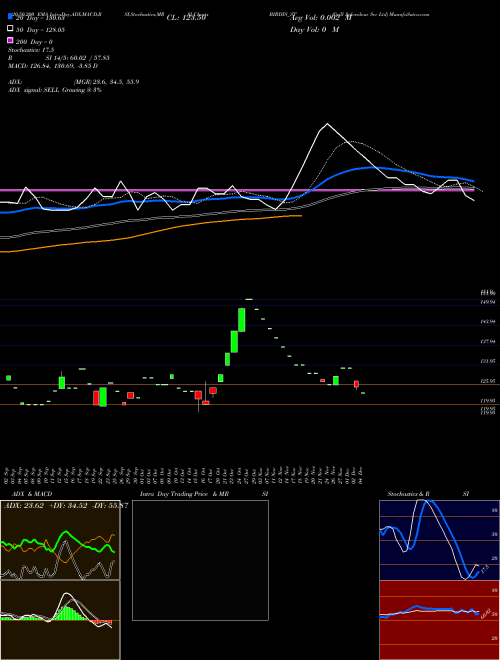The width and height of the screenshot is (500, 660).
Task: Click the 'Intra Day Trading Price & MR' title
Action: [184, 494]
